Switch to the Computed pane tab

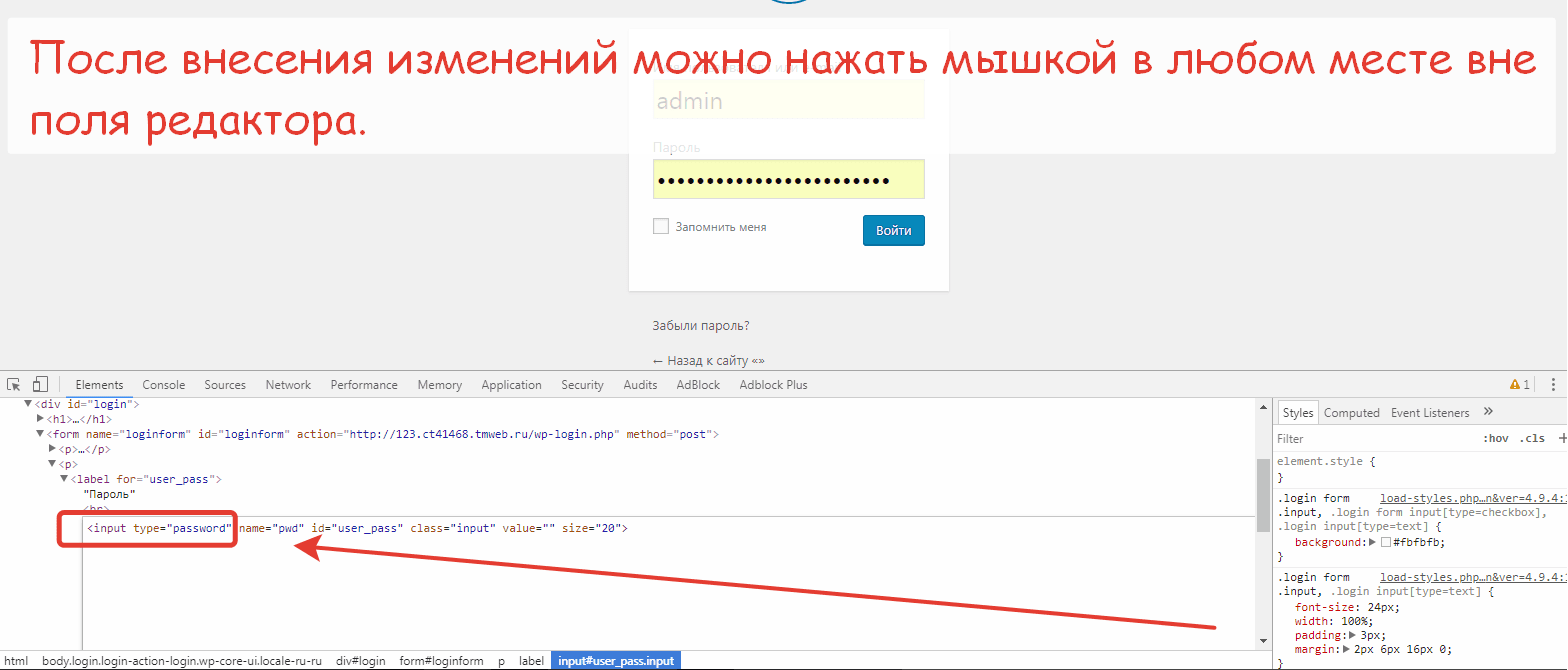[1352, 413]
